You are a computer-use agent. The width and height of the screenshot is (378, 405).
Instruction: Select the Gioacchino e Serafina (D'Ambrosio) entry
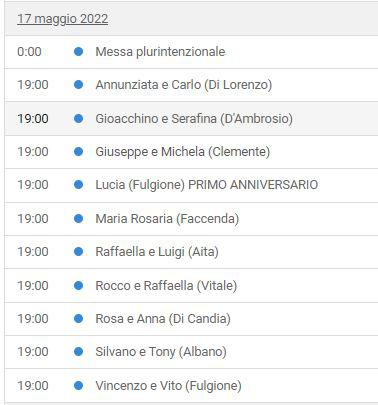click(194, 119)
